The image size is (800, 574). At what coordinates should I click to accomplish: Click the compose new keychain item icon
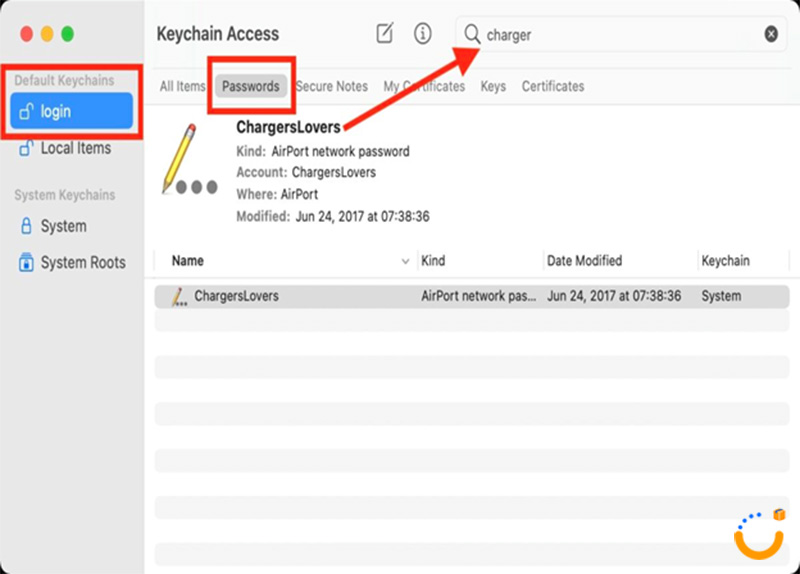385,34
